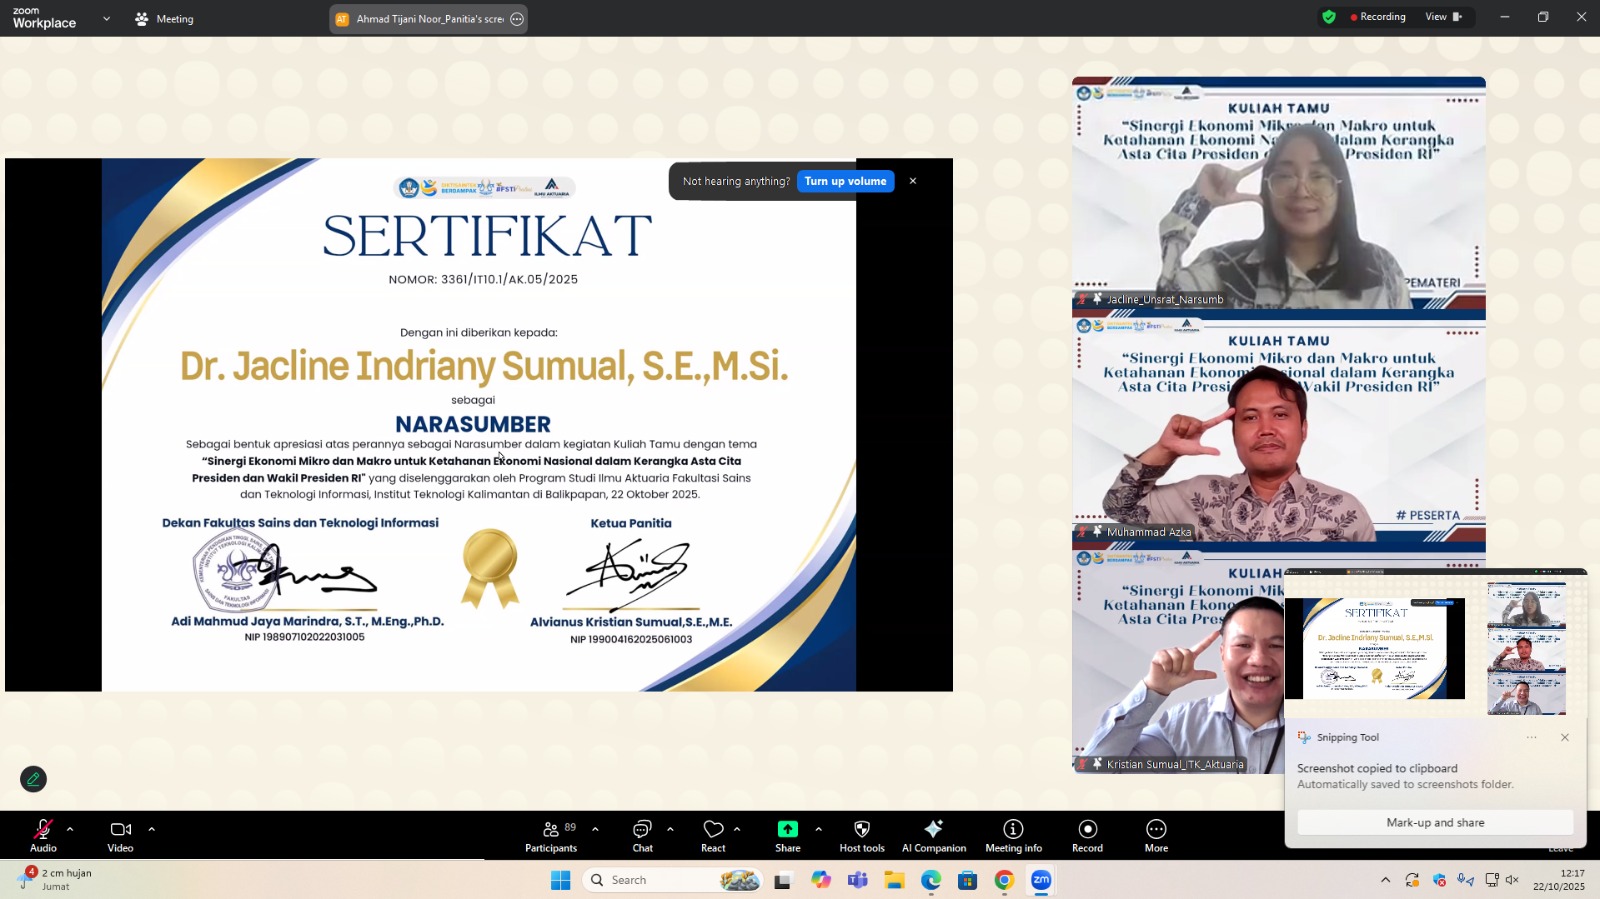Close the Zoom meeting window
The image size is (1600, 899).
(1581, 17)
